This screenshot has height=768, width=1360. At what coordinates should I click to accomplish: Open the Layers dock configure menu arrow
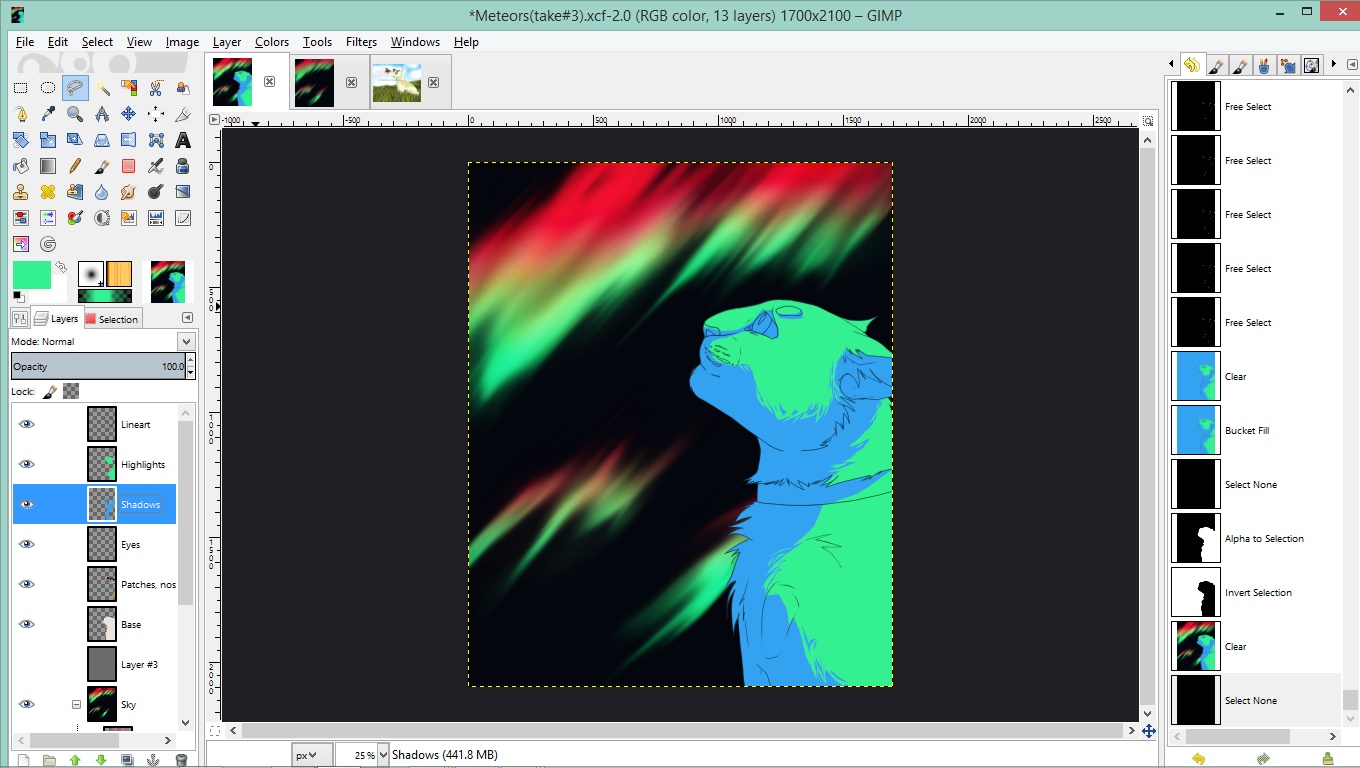point(187,318)
